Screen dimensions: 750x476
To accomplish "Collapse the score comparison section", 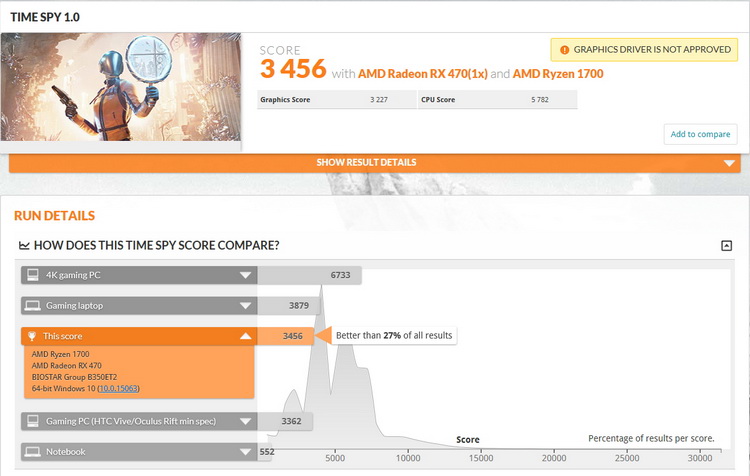I will tap(726, 245).
